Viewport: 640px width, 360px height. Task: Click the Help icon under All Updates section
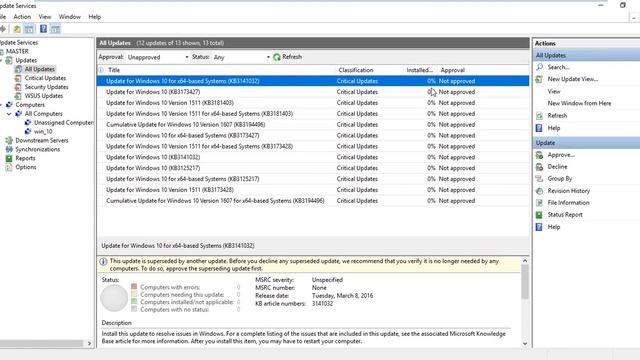[x=539, y=128]
